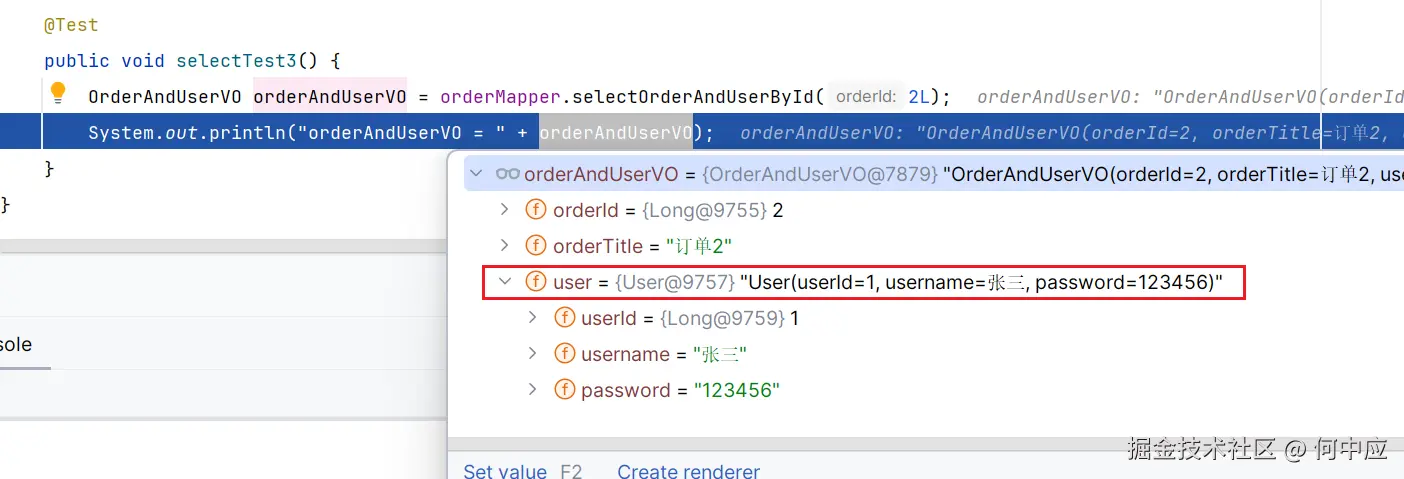The image size is (1404, 479).
Task: Expand the username node
Action: 533,354
